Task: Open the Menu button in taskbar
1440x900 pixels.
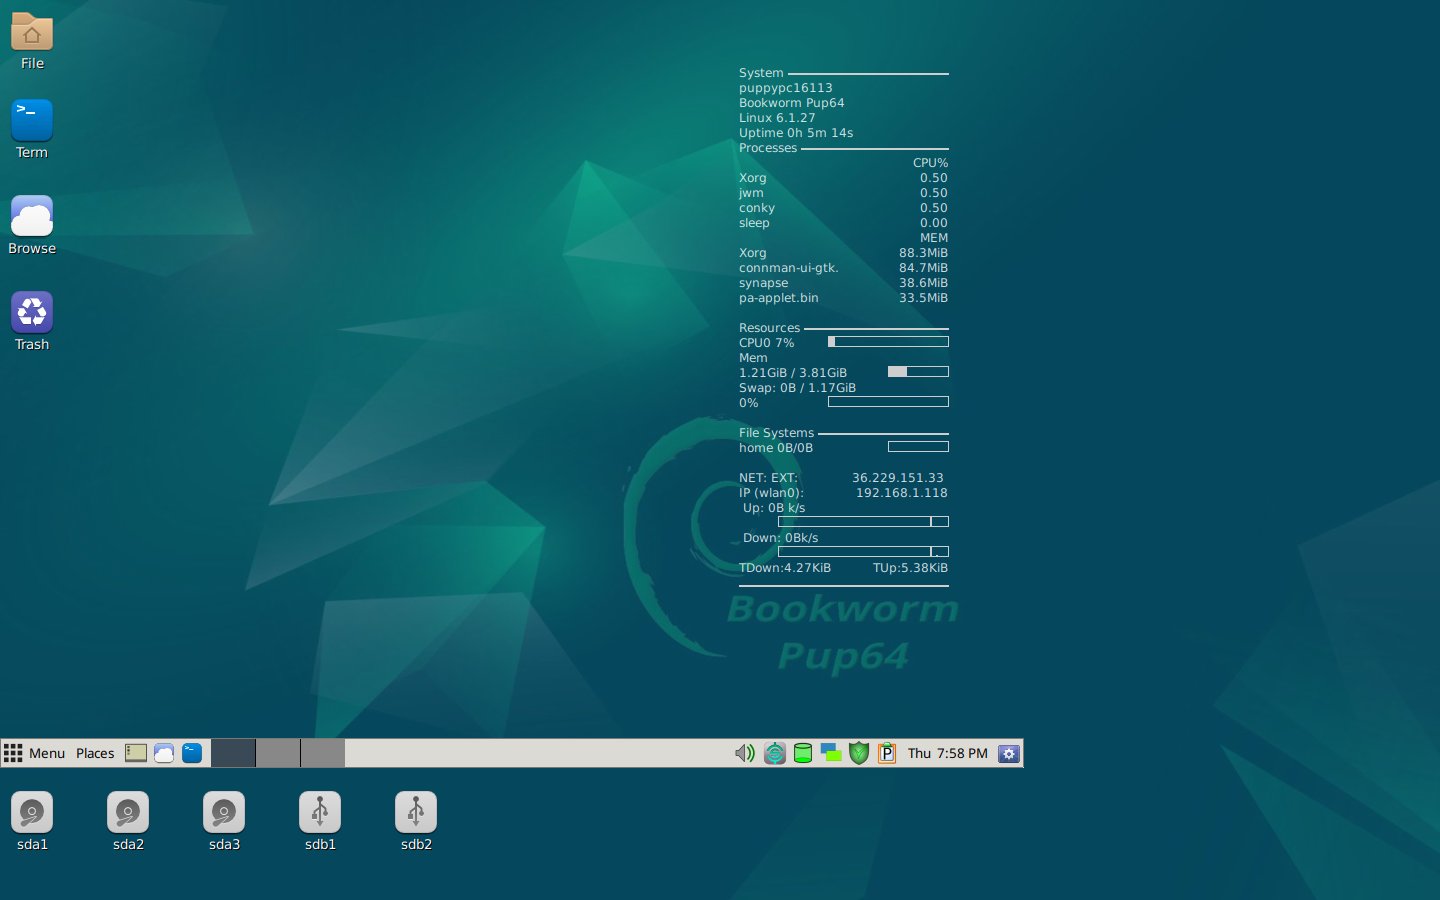Action: coord(34,753)
